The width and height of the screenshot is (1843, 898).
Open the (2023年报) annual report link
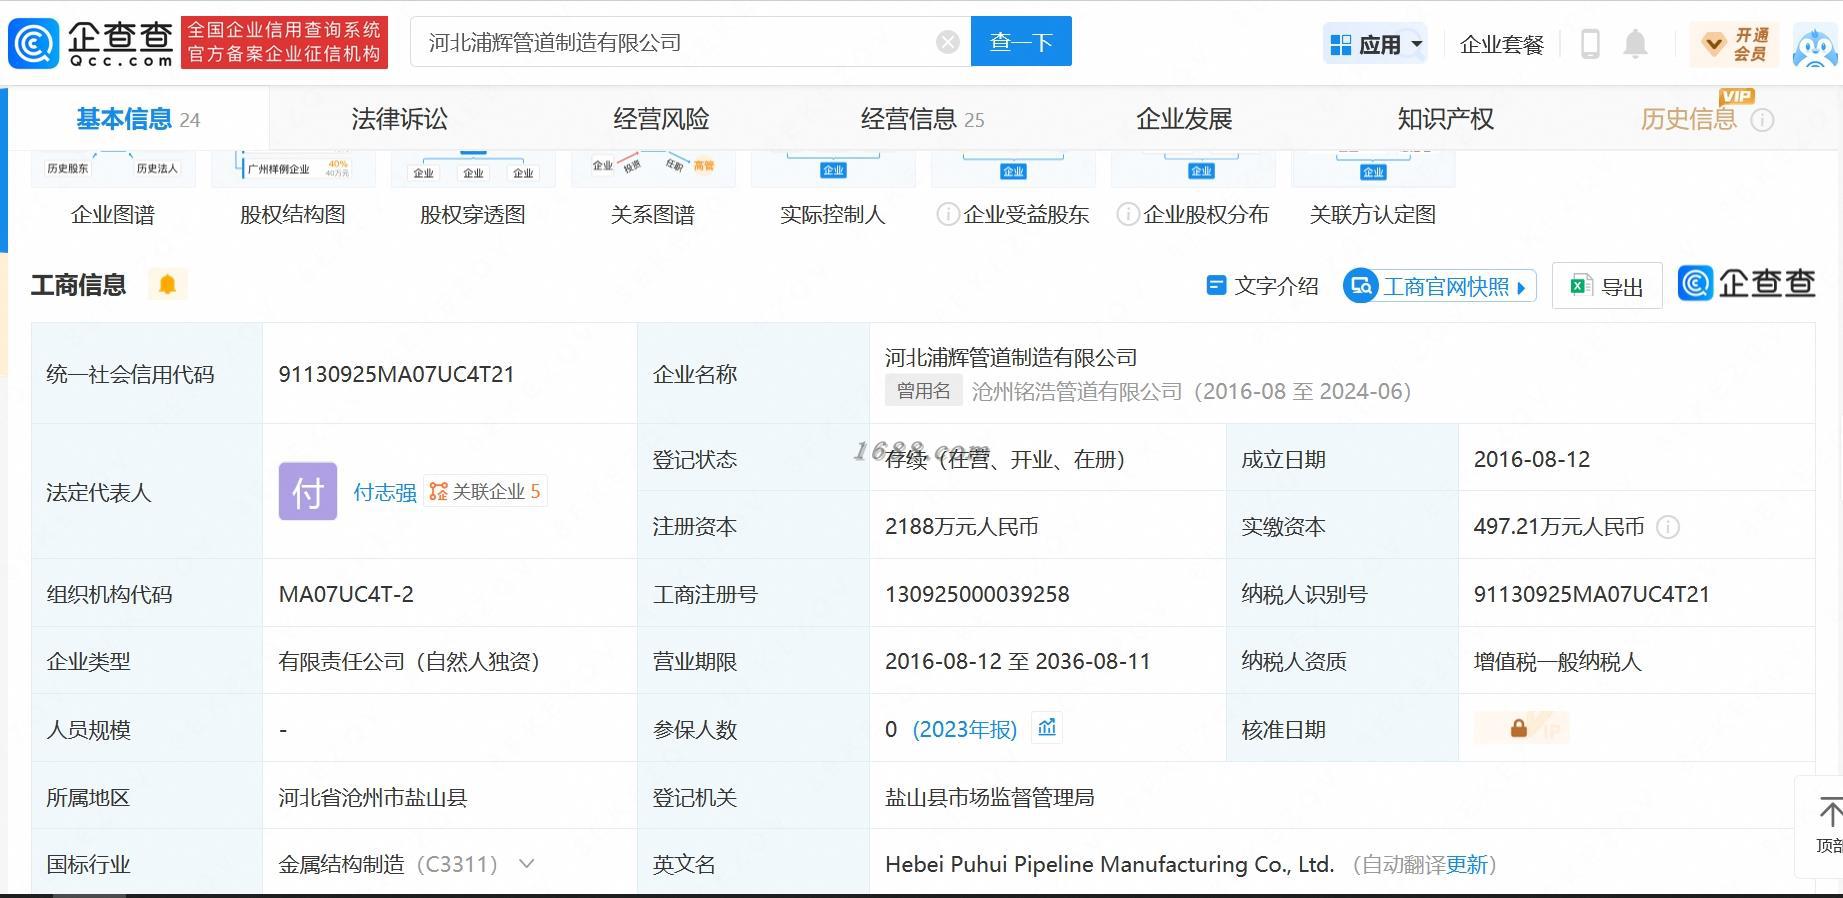point(964,730)
